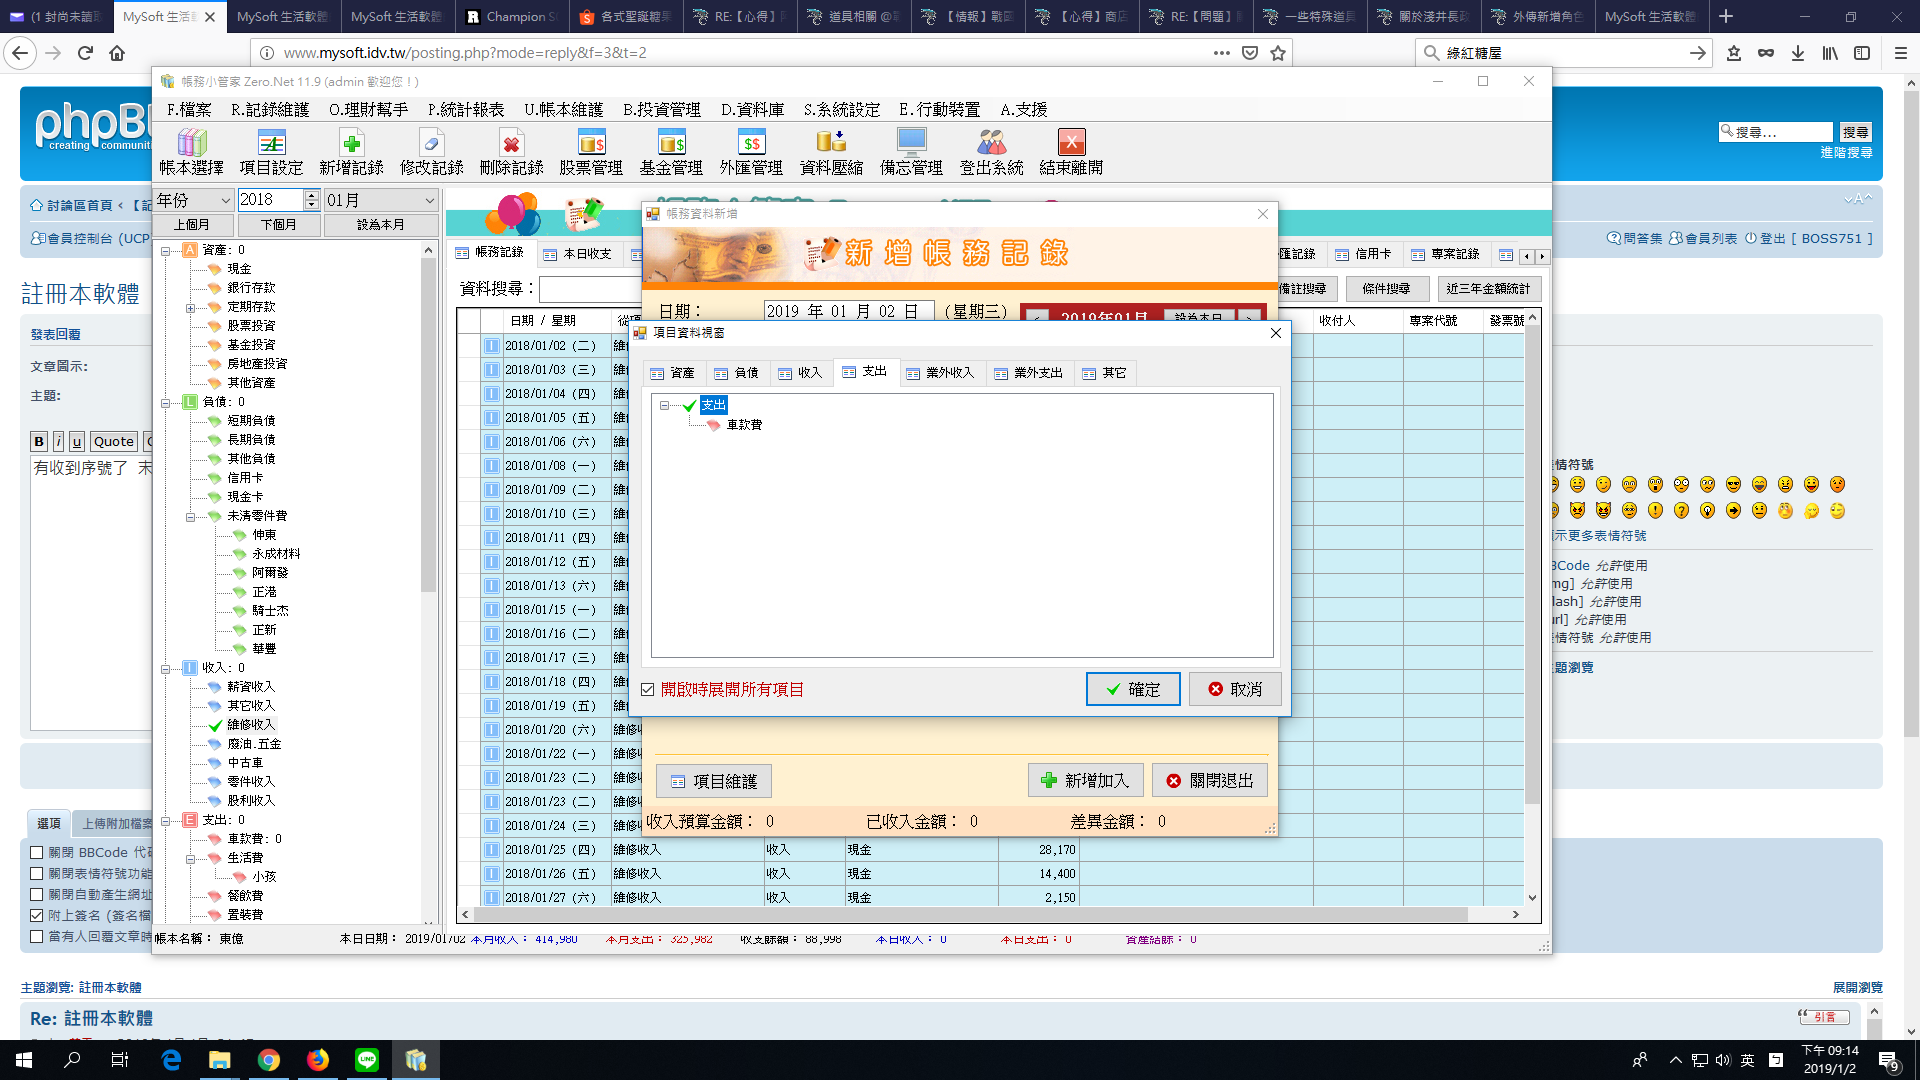Reload the Firefox page
The image size is (1920, 1080).
[x=85, y=53]
